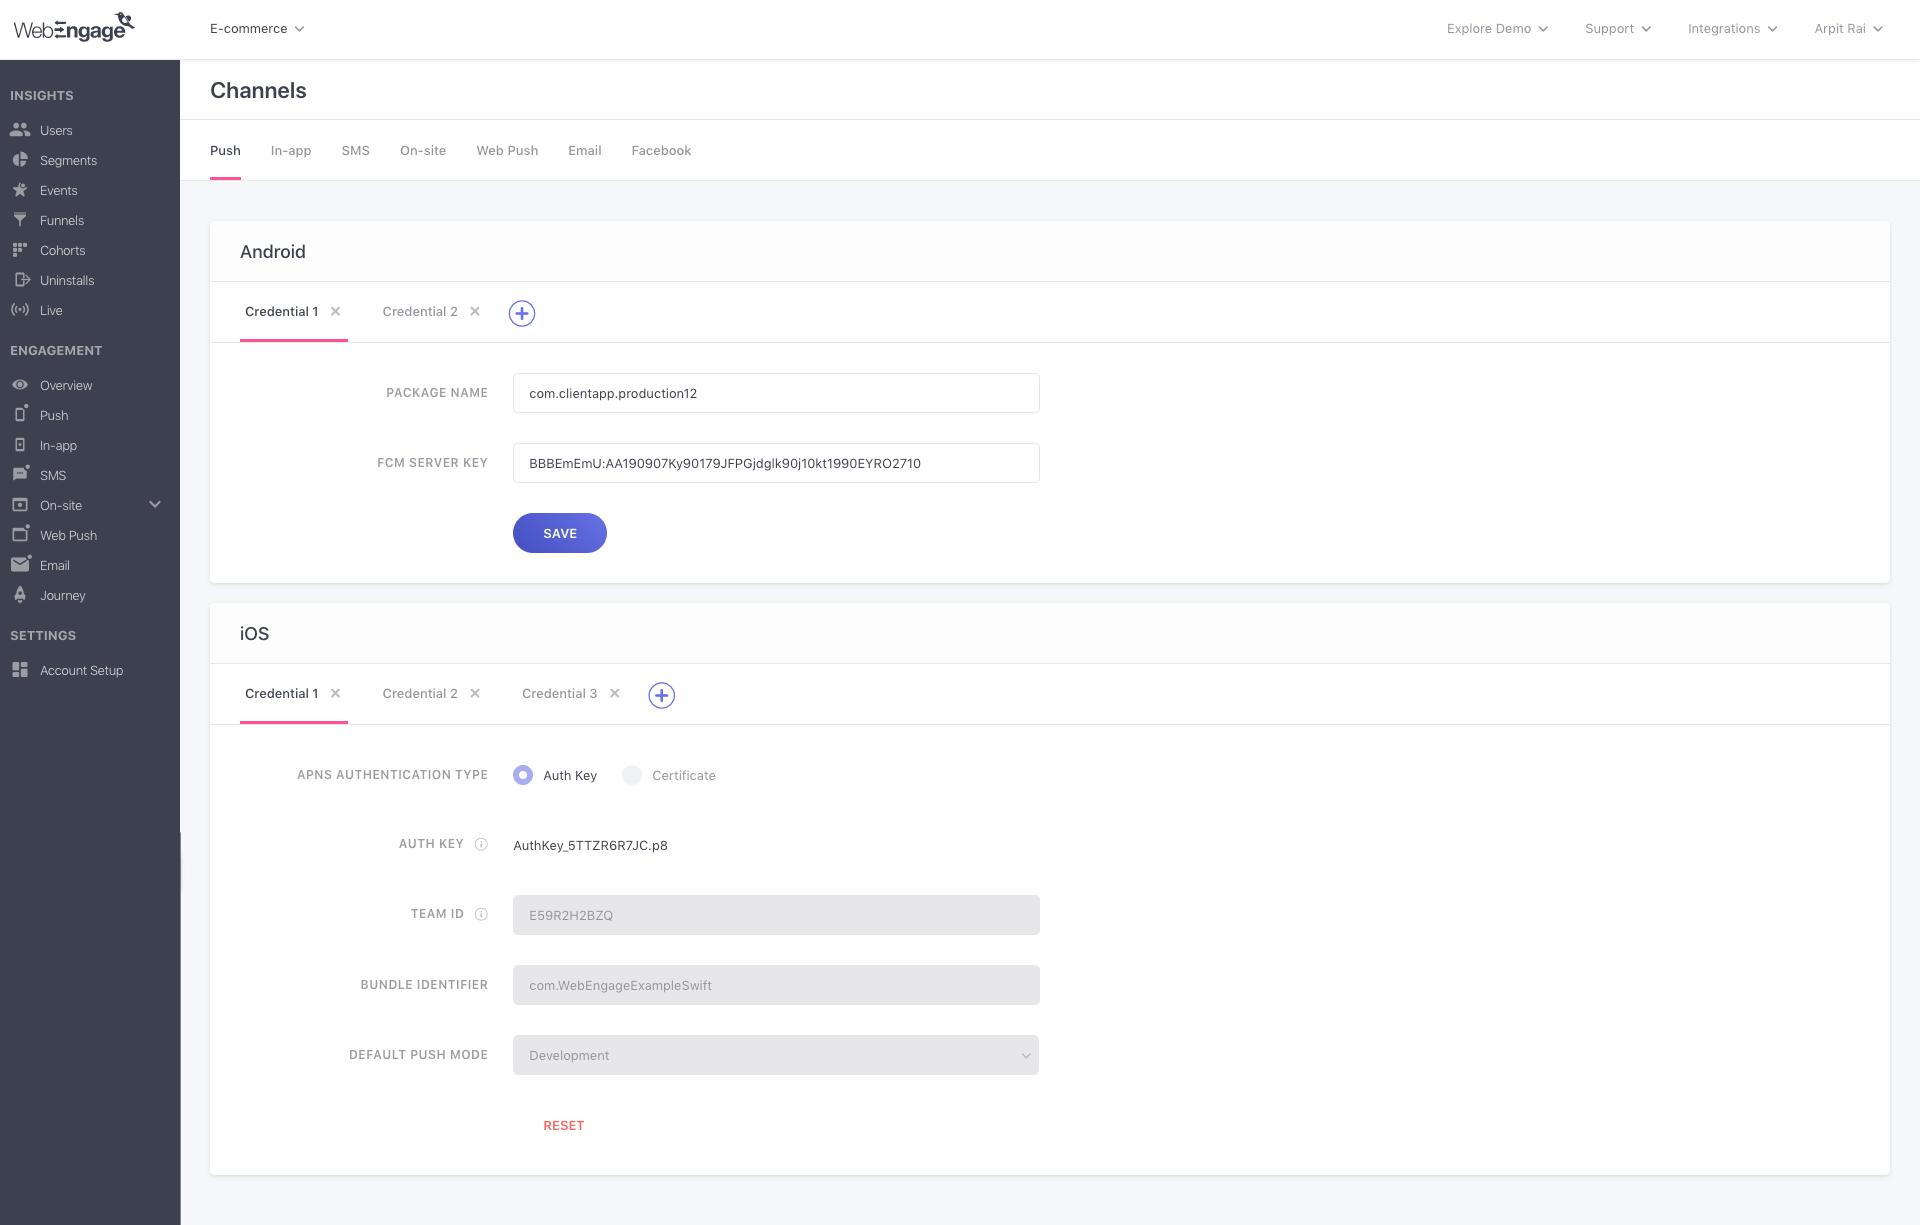This screenshot has height=1225, width=1920.
Task: Click the Auth Key info tooltip icon
Action: tap(481, 844)
